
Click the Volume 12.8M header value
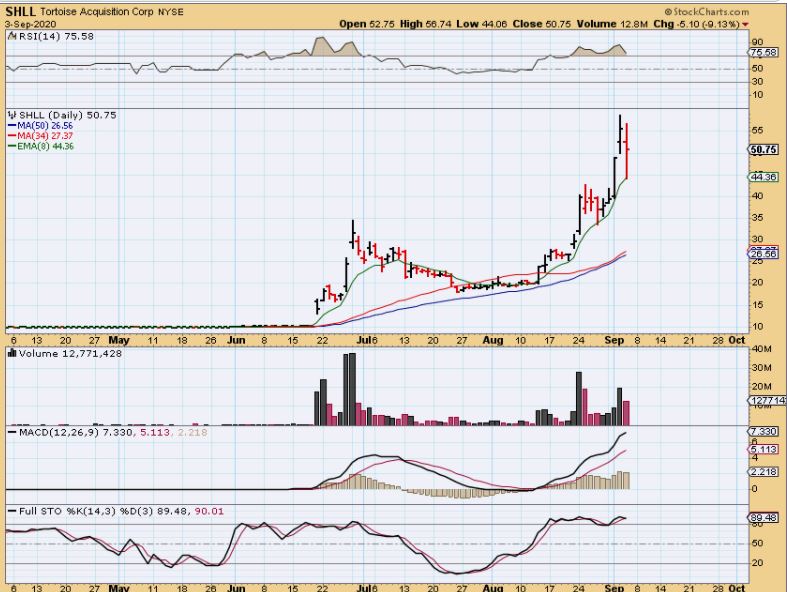tap(612, 24)
